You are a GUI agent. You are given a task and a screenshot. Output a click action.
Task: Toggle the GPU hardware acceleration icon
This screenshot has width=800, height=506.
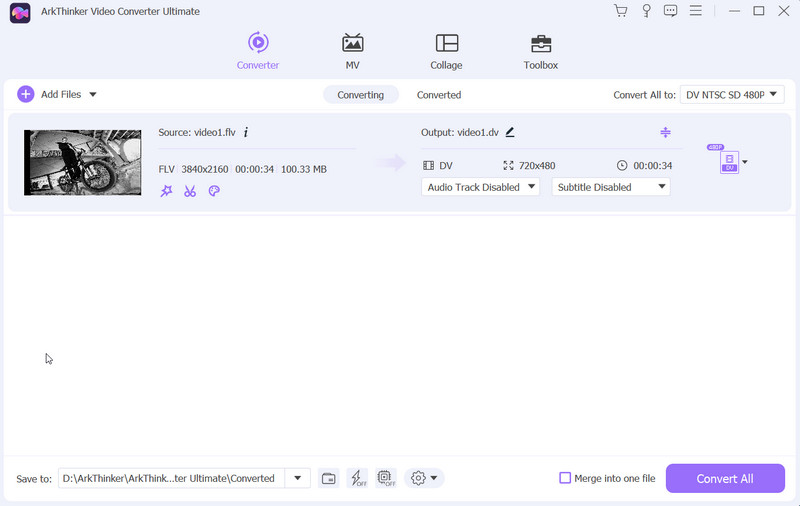tap(386, 478)
